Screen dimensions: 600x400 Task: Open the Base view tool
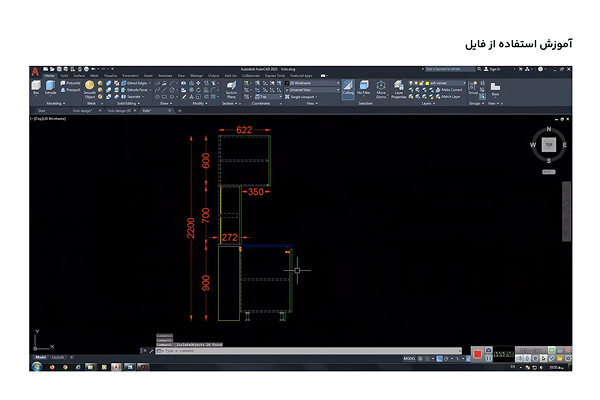click(x=495, y=88)
